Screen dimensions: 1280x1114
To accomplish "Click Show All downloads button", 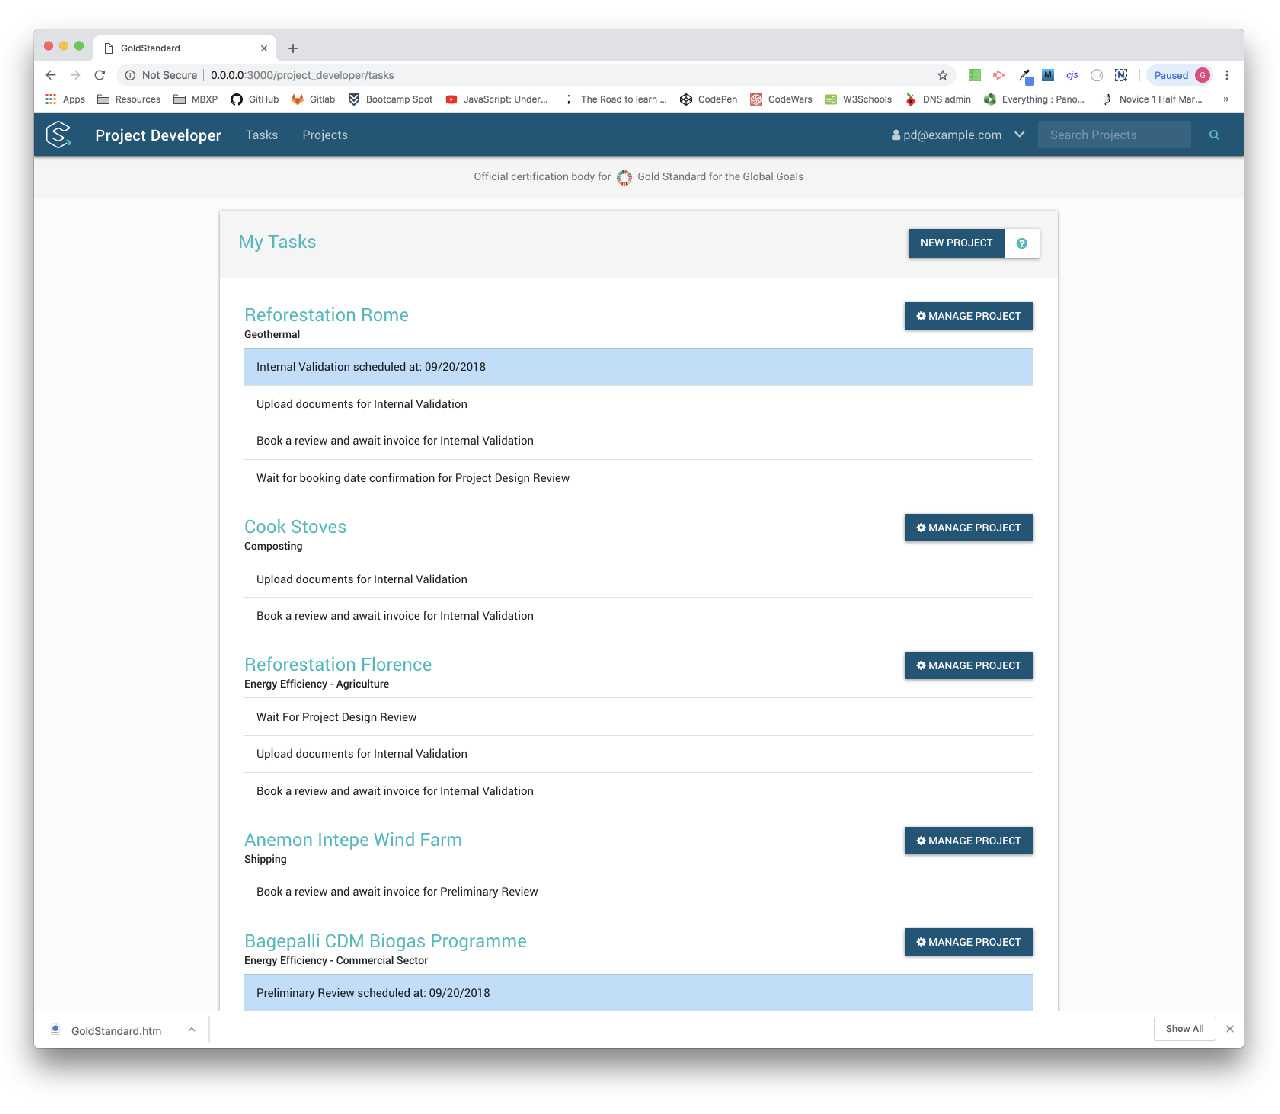I will coord(1184,1029).
